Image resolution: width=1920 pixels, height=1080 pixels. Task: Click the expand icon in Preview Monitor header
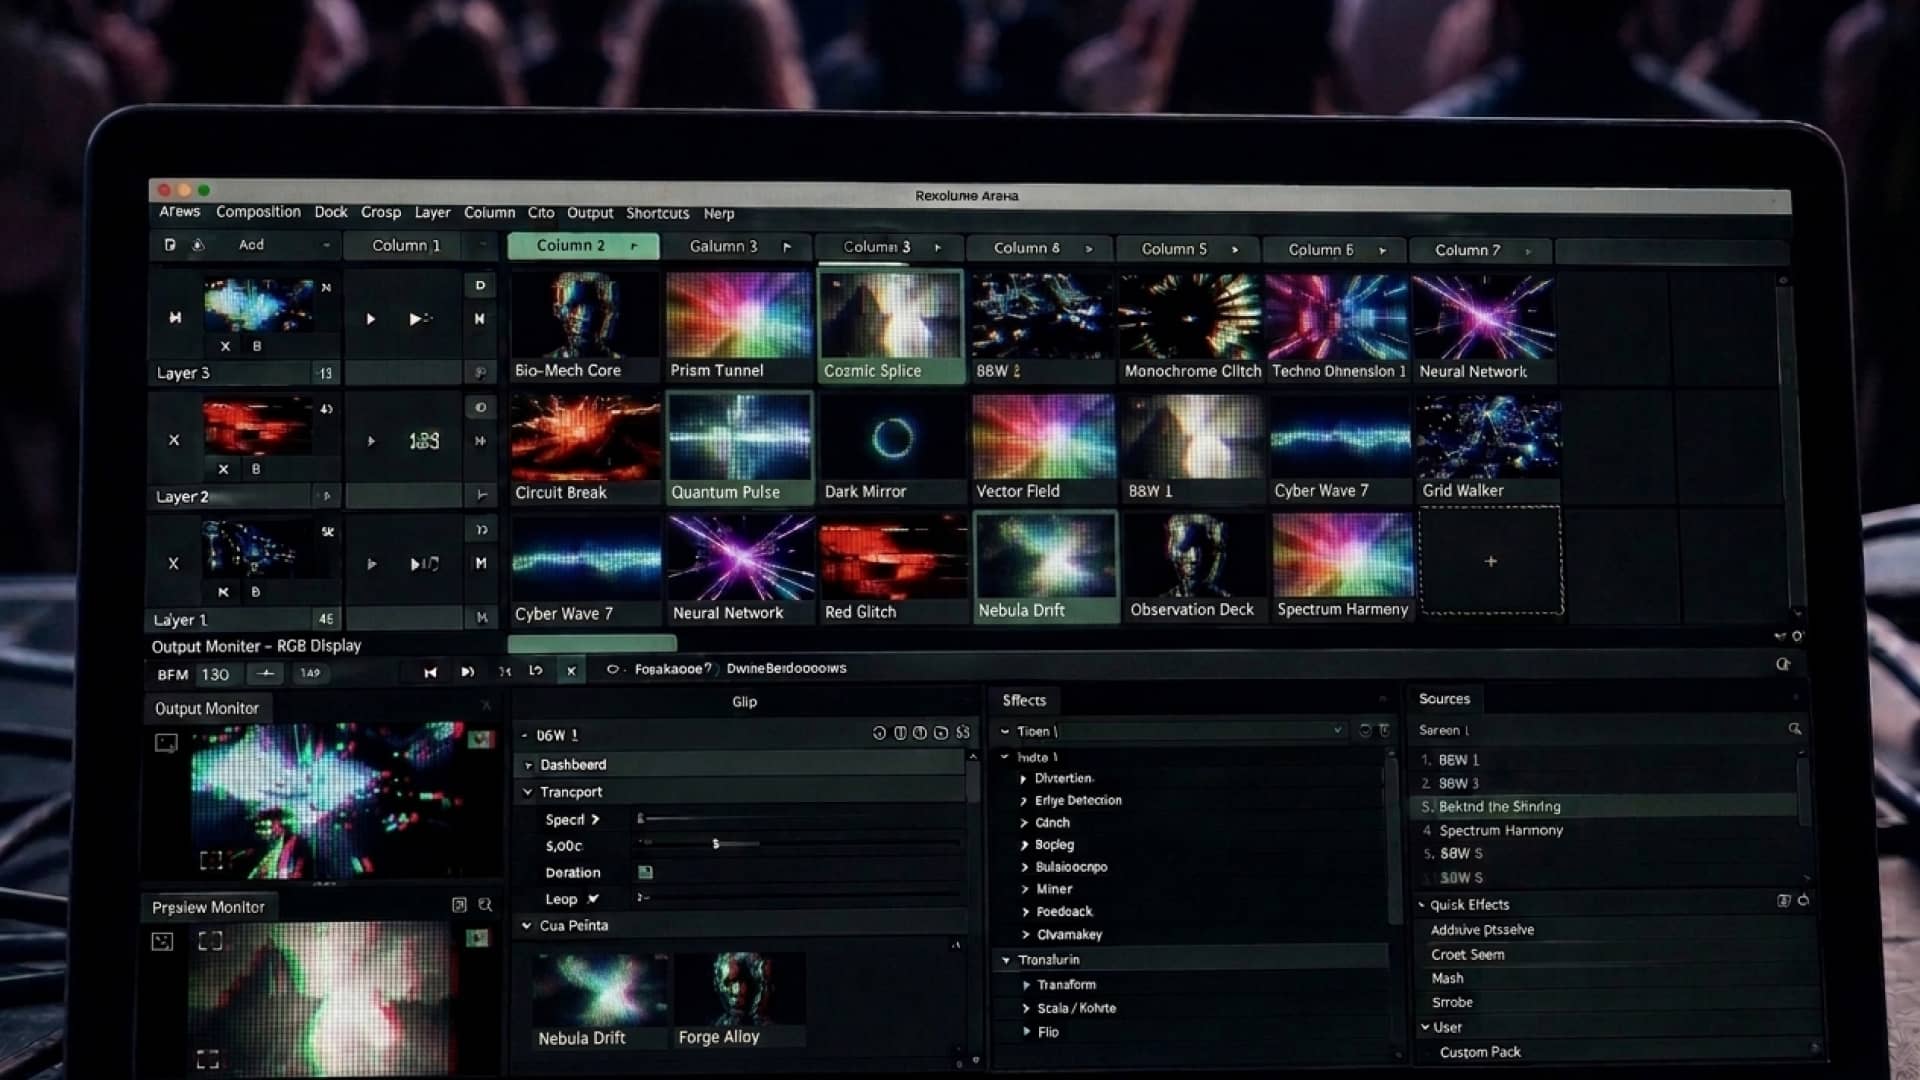459,905
